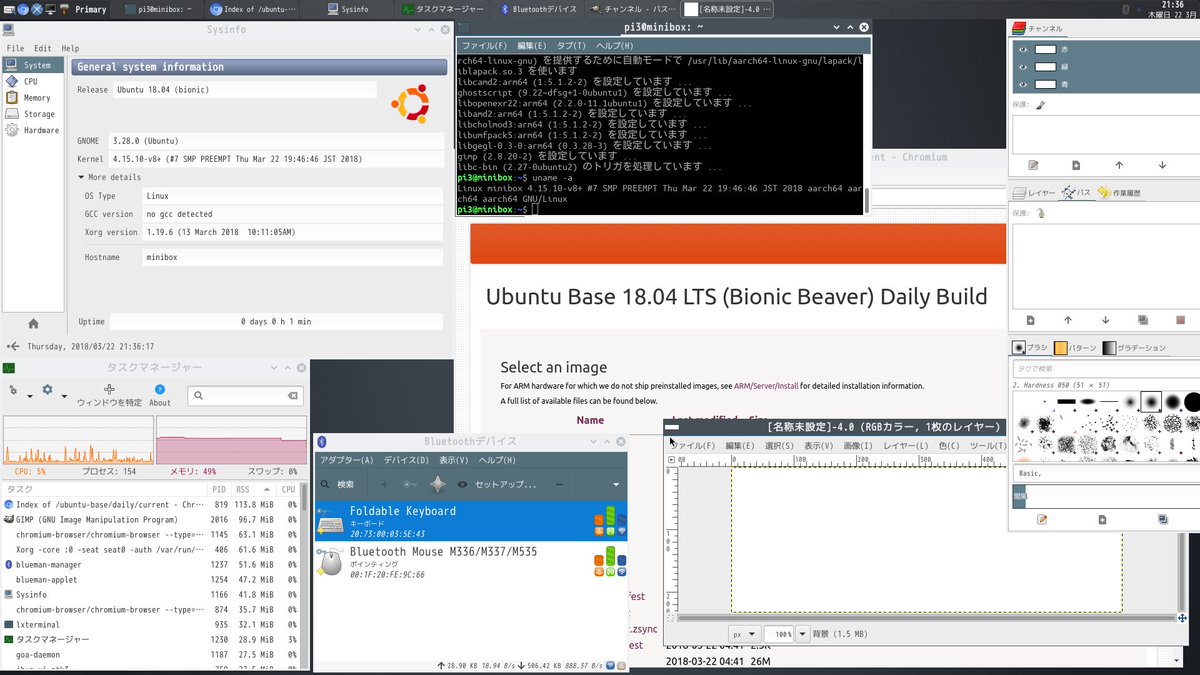Toggle visibility eye of blue channel (青)
The width and height of the screenshot is (1200, 675).
[1022, 84]
